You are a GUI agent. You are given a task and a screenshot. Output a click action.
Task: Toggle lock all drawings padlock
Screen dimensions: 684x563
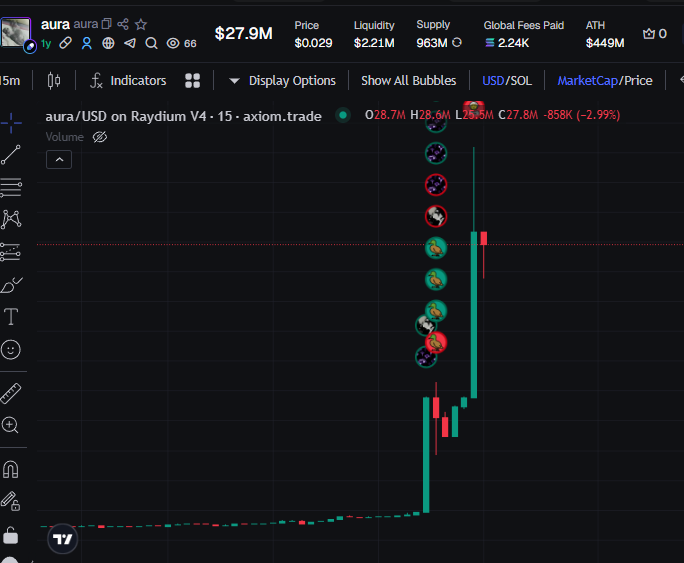tap(10, 535)
